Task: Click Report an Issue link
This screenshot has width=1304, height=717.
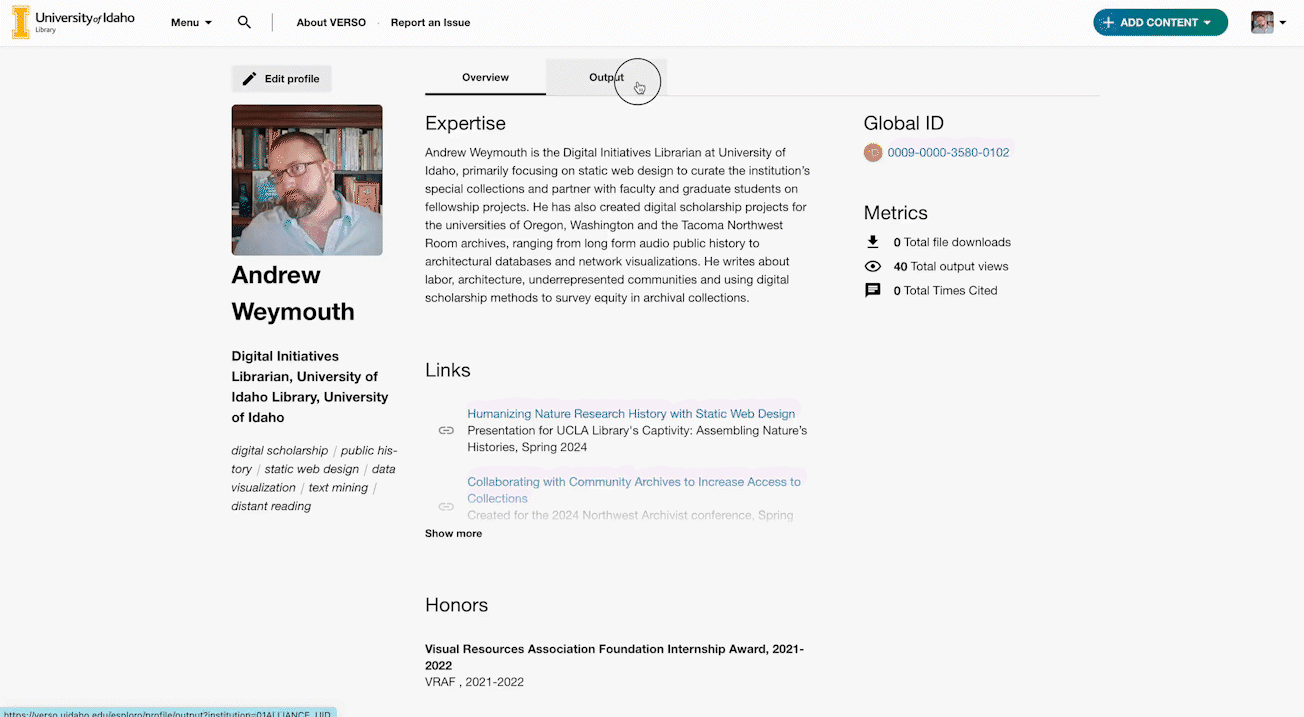Action: [x=430, y=22]
